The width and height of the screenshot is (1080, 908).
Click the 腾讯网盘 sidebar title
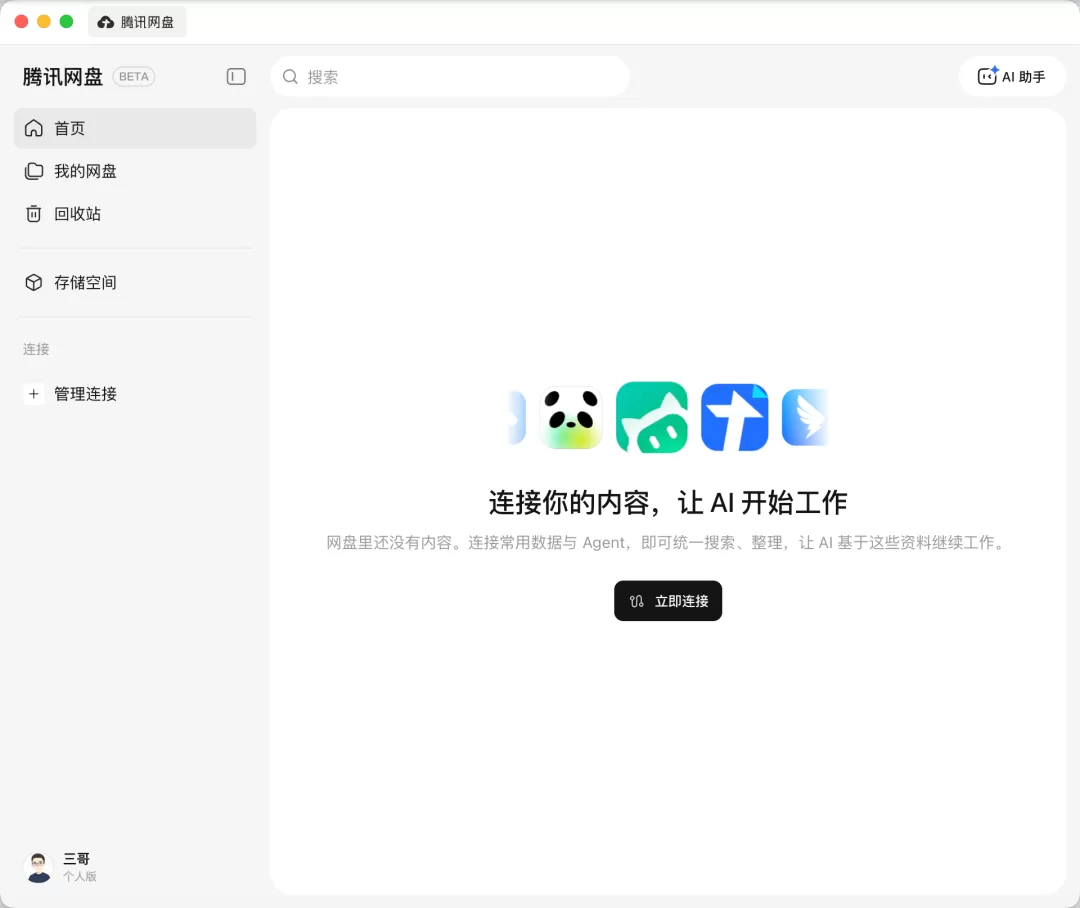[x=63, y=76]
